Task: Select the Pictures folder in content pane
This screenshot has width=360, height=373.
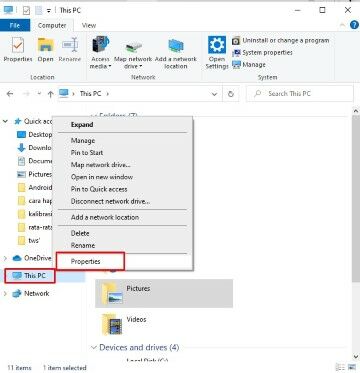Action: (164, 293)
